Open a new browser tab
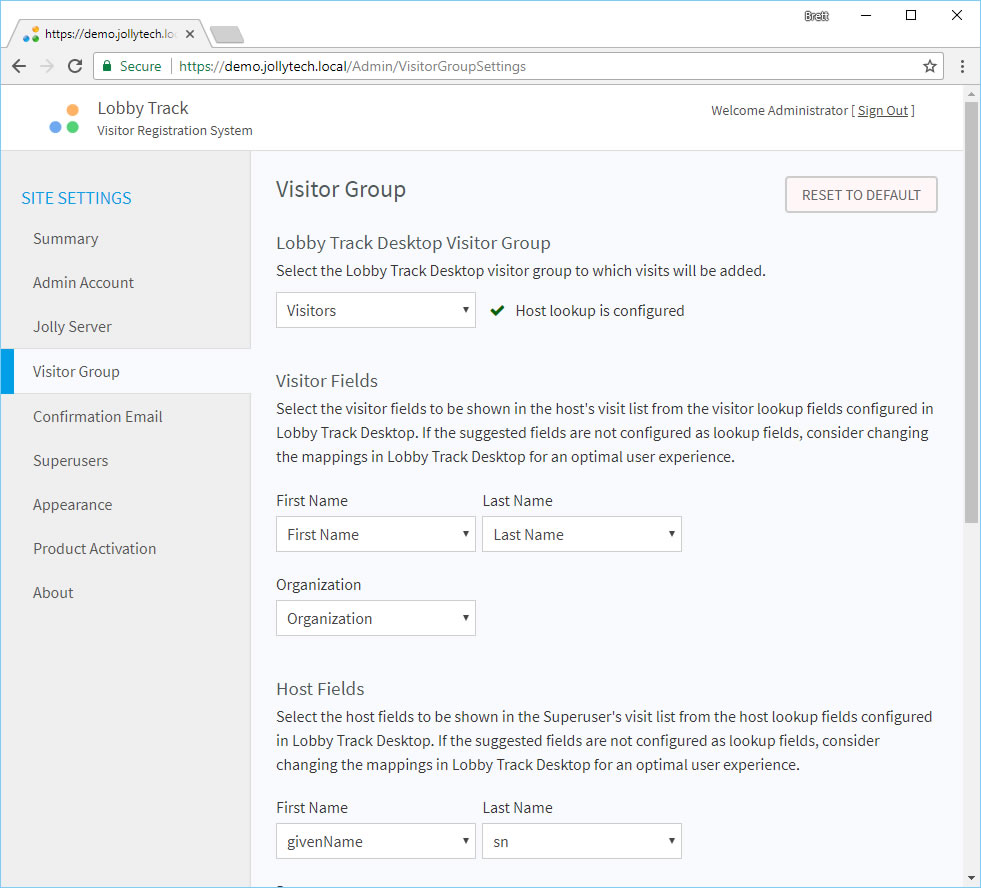Viewport: 981px width, 888px height. (x=226, y=34)
